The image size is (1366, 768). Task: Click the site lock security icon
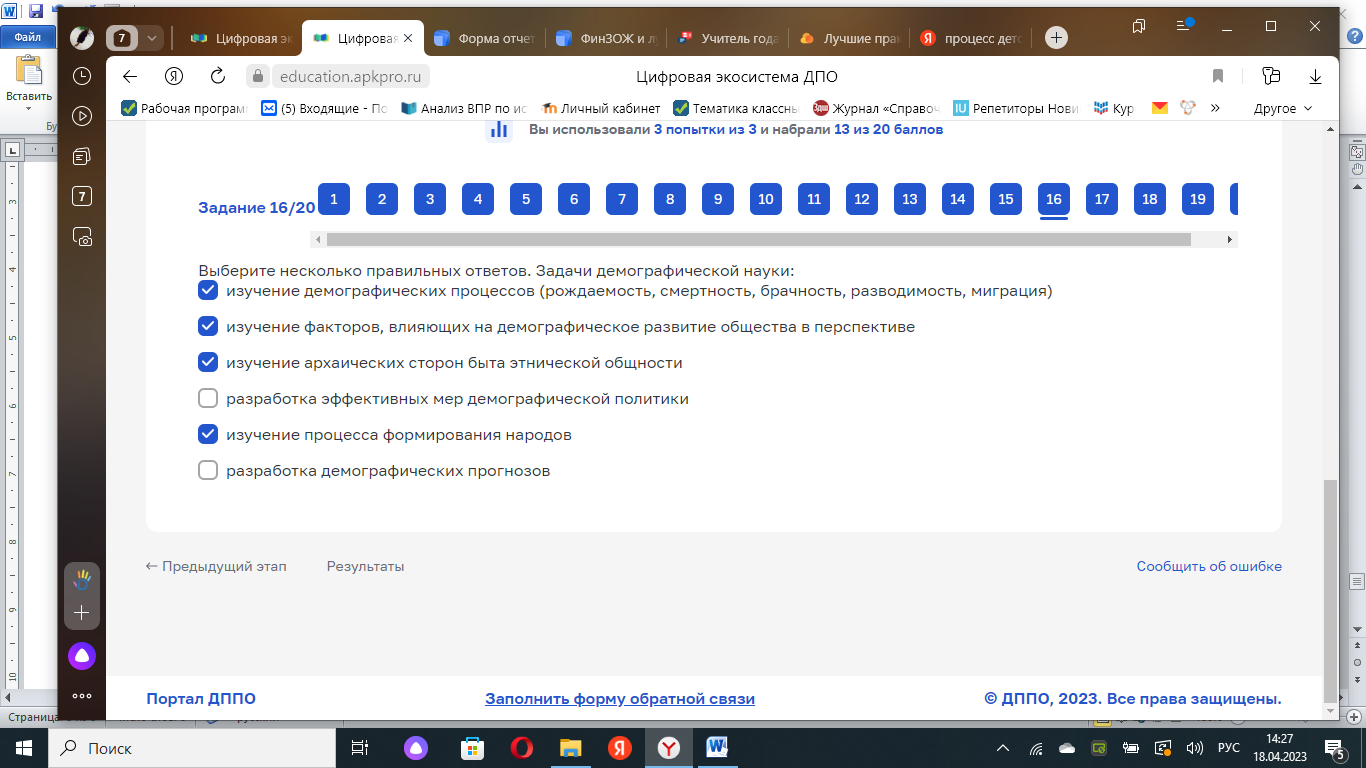[x=259, y=76]
